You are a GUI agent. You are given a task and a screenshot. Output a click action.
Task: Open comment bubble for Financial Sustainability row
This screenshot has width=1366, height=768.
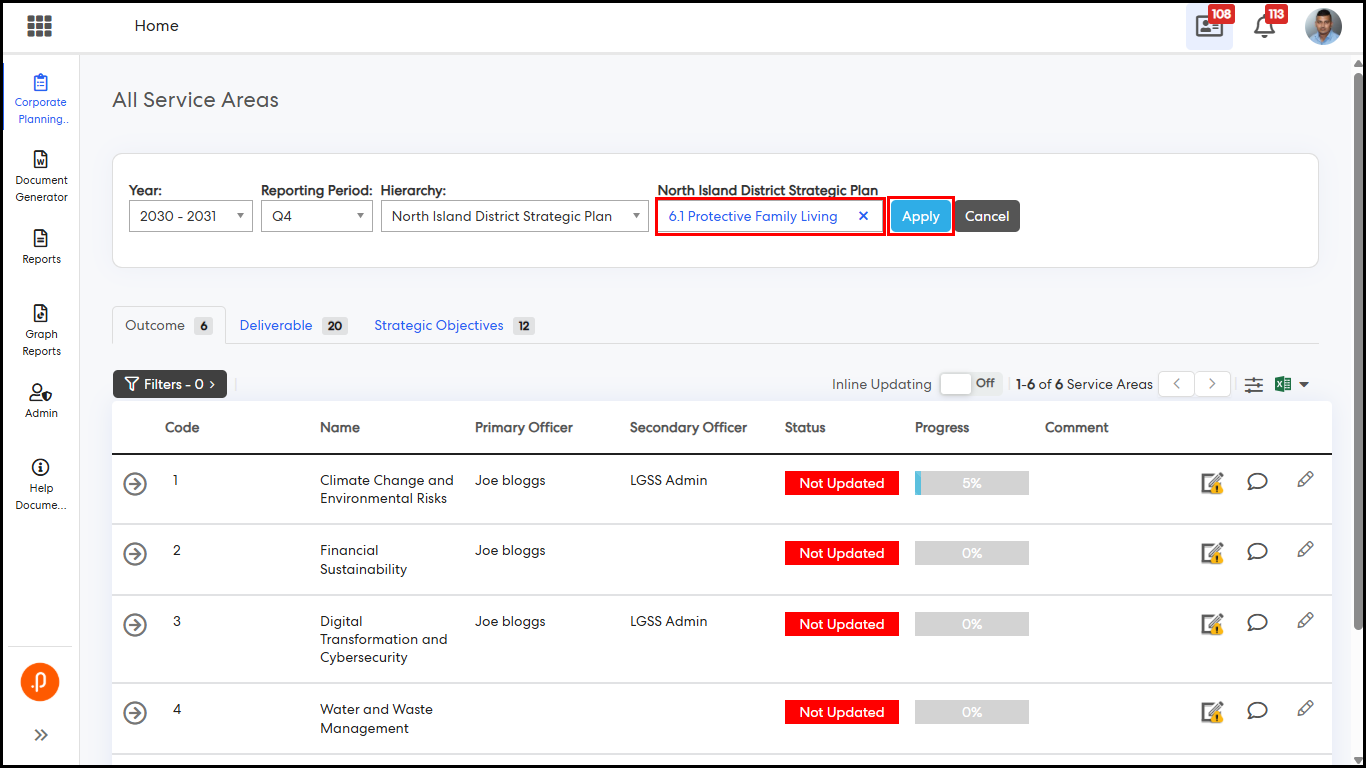pyautogui.click(x=1257, y=551)
